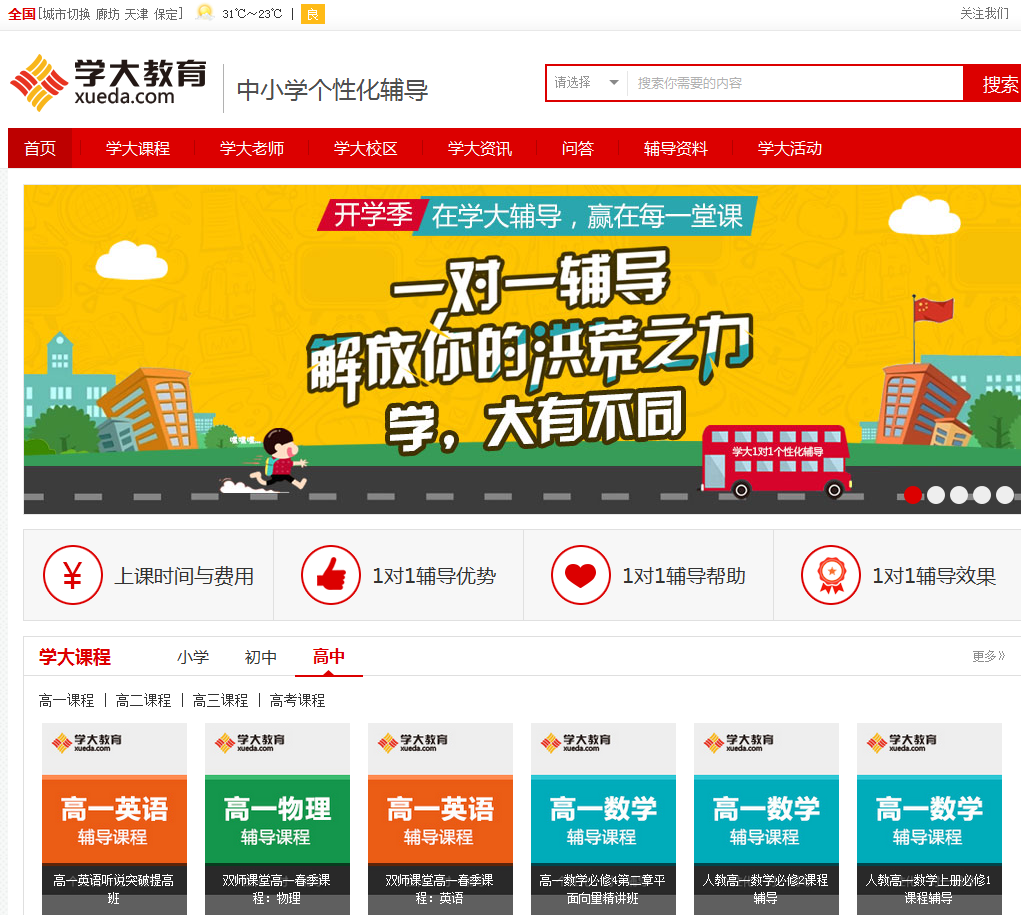Switch to the 高中 course tab
1021x915 pixels.
pyautogui.click(x=329, y=656)
